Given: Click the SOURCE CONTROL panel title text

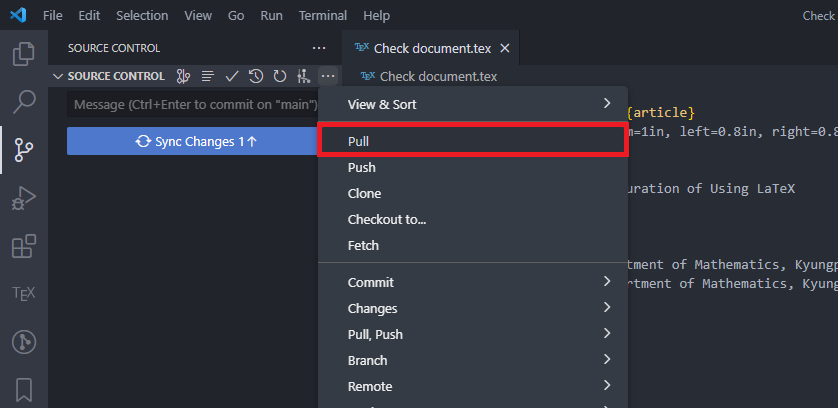Looking at the screenshot, I should click(114, 48).
